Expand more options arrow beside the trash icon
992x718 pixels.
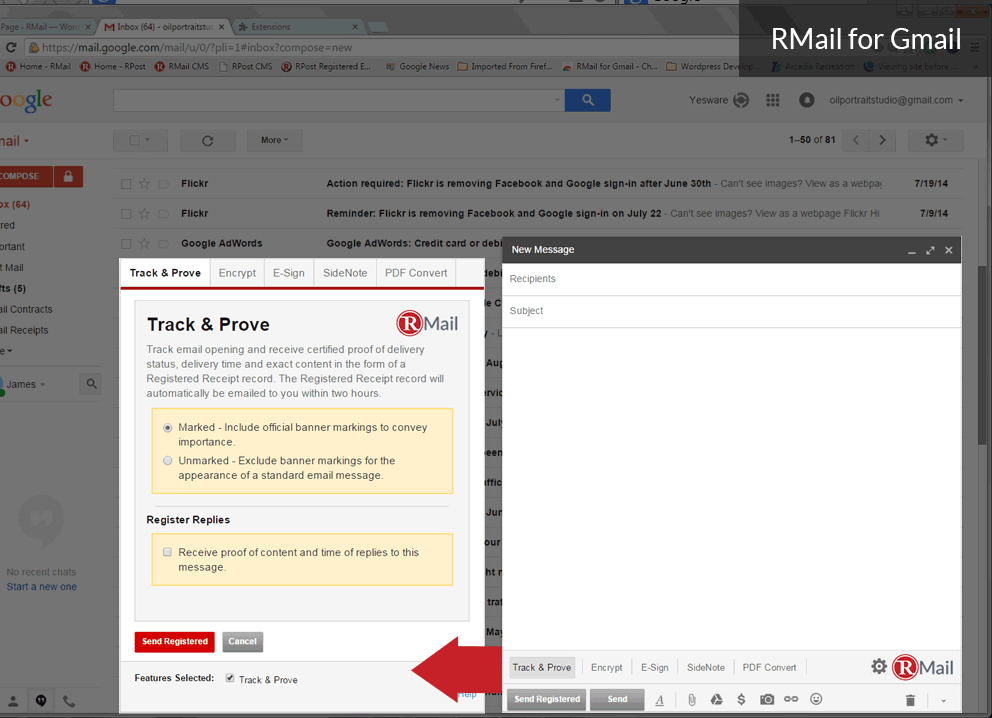943,700
